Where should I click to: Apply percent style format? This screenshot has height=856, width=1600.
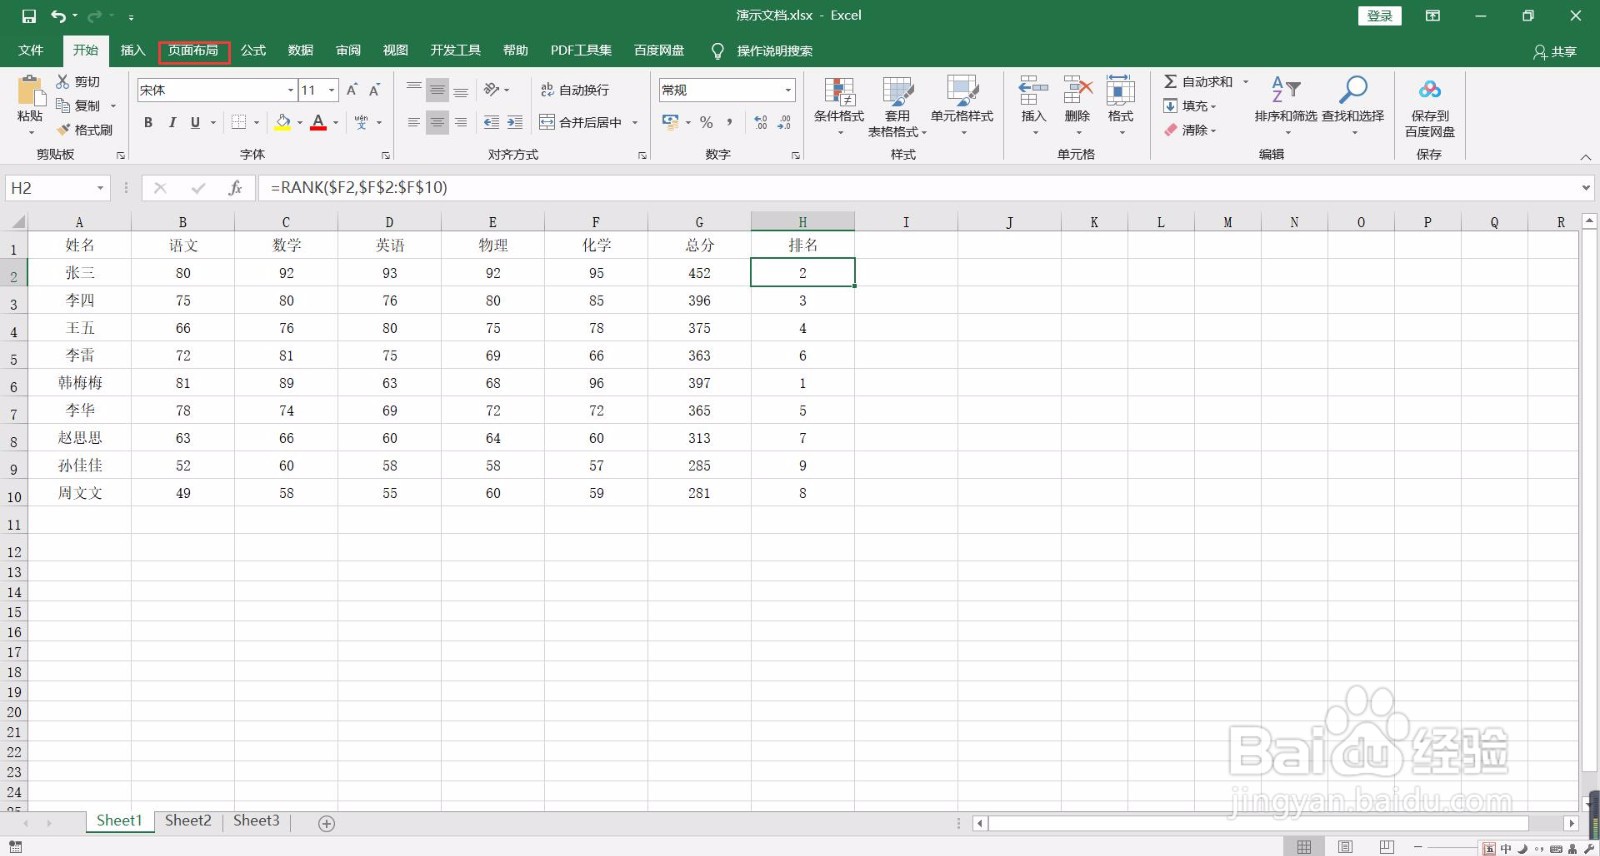click(706, 122)
